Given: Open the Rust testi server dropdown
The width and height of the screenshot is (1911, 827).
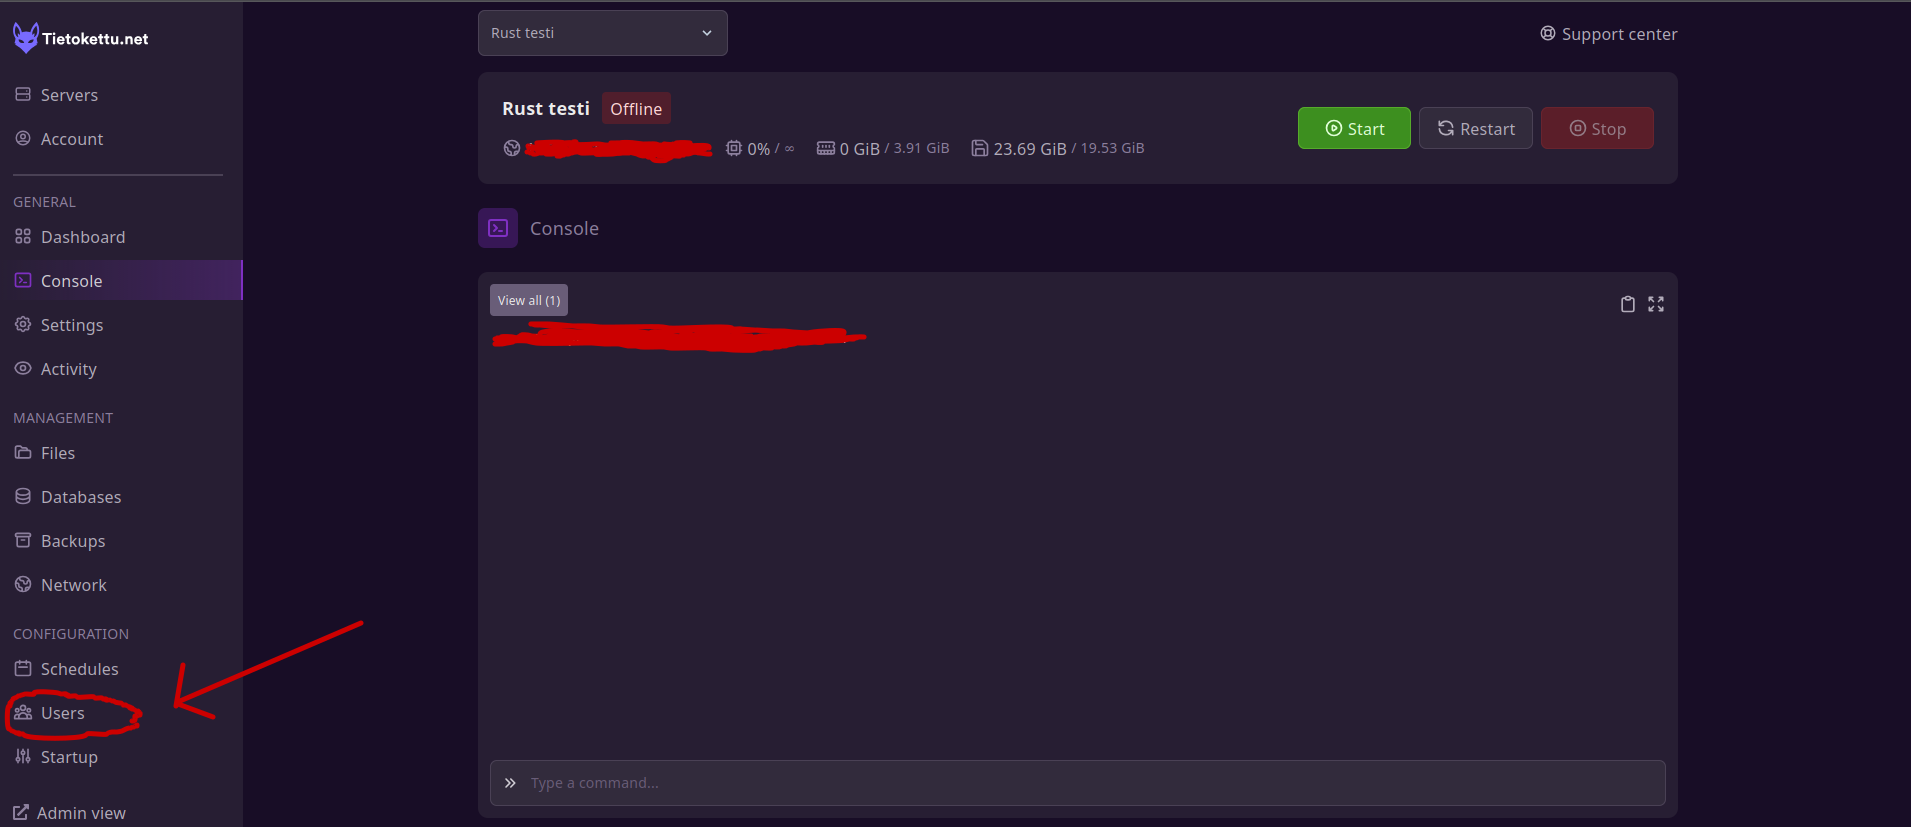Looking at the screenshot, I should [x=602, y=33].
